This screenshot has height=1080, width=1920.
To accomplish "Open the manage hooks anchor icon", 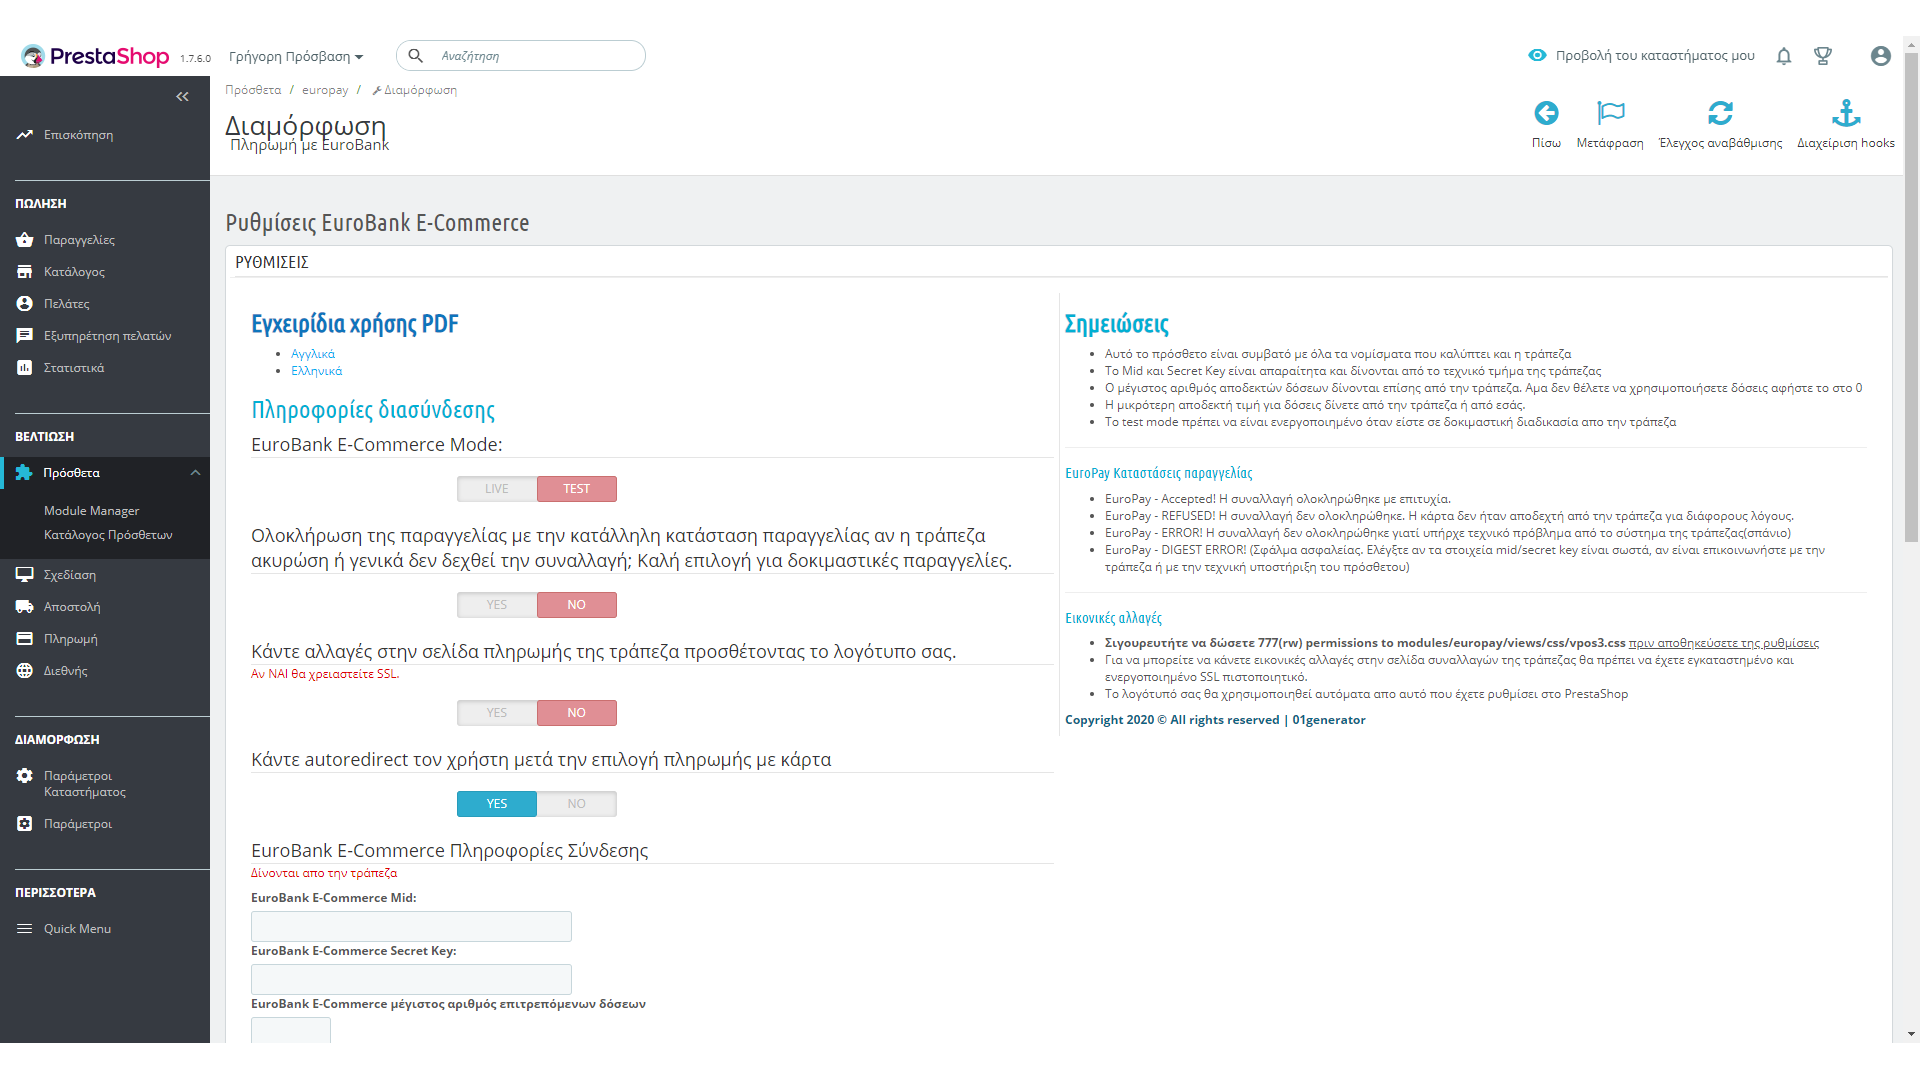I will [1845, 113].
